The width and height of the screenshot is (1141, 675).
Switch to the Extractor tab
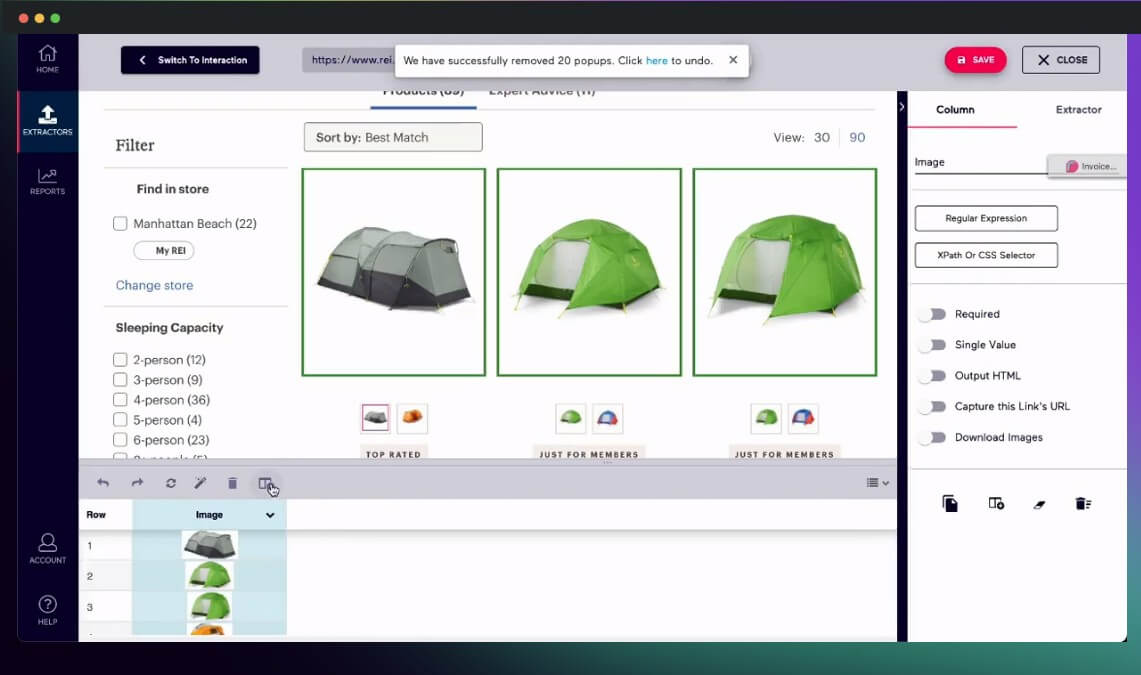pyautogui.click(x=1078, y=109)
